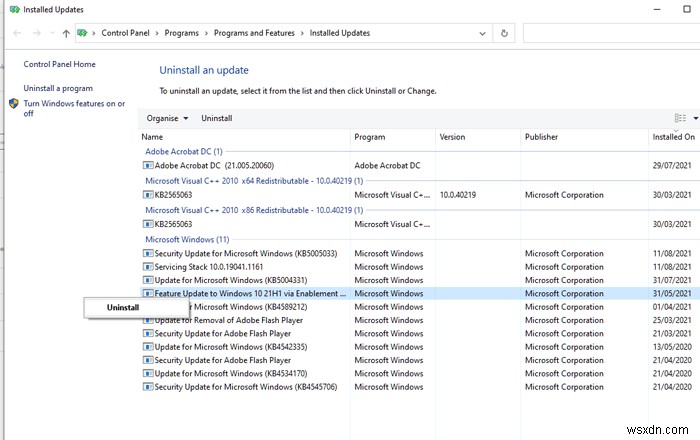Click installed date 25/03/2021
The width and height of the screenshot is (700, 440).
(x=672, y=320)
